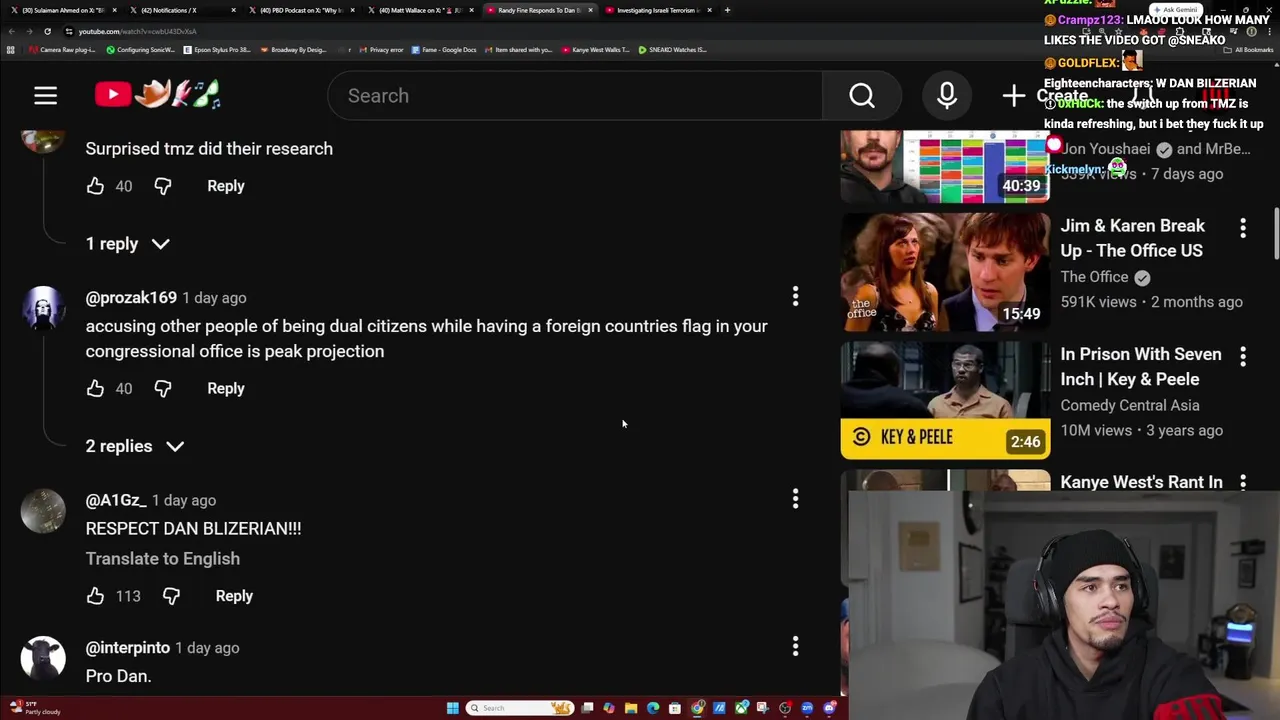Open the Windows Start menu
1280x720 pixels.
click(452, 708)
